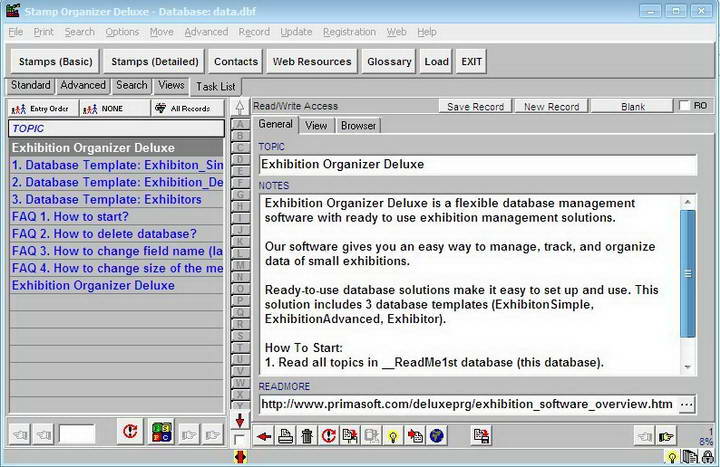Open the Update menu
Viewport: 720px width, 467px height.
tap(296, 32)
